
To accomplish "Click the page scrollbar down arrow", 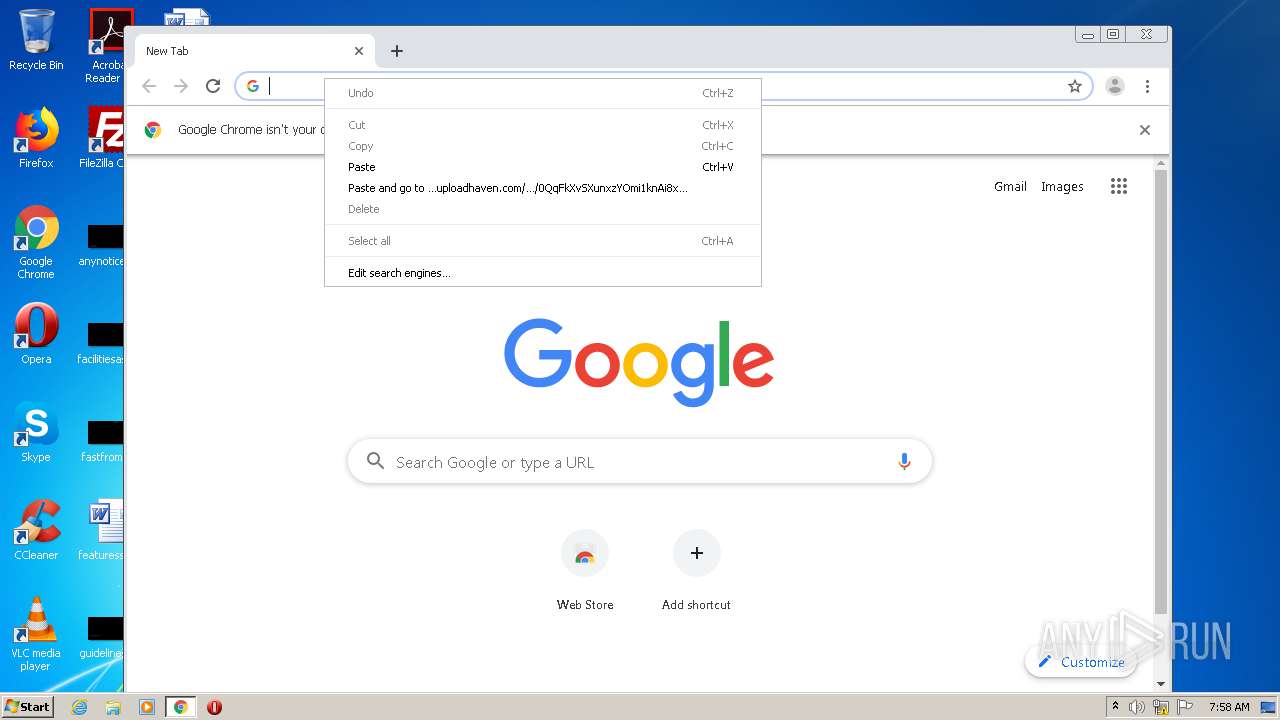I will tap(1161, 684).
